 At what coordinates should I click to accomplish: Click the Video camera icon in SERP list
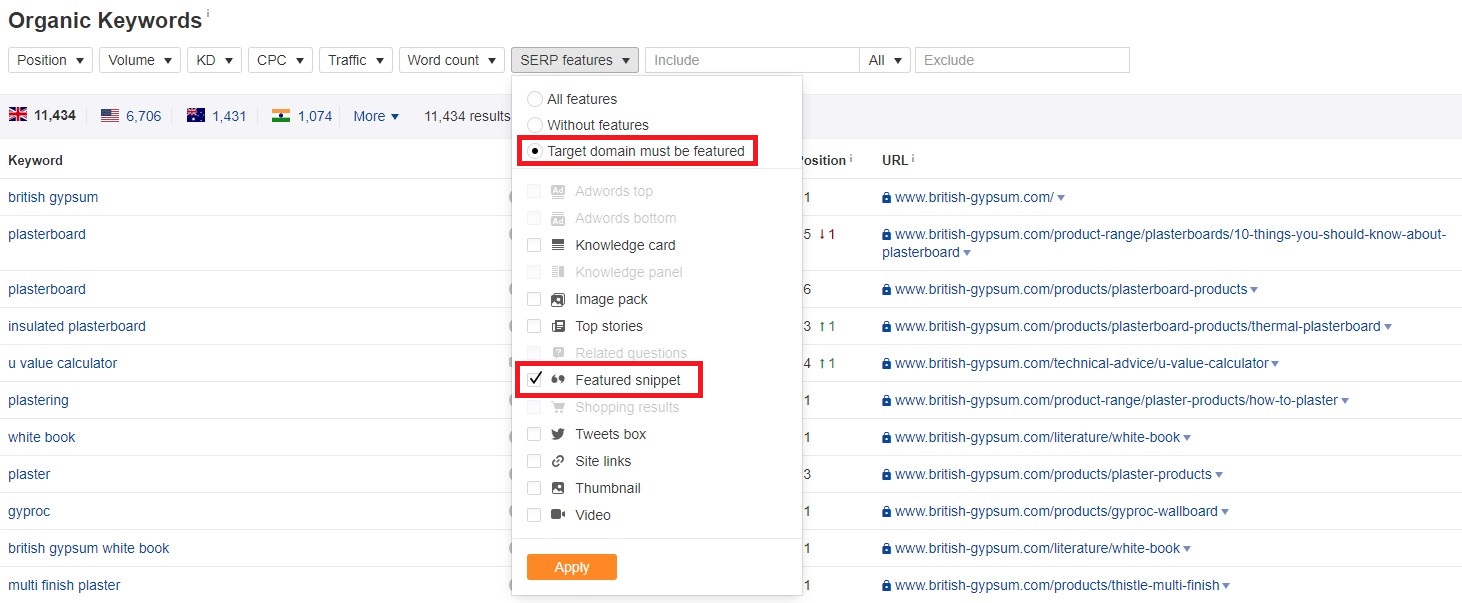pyautogui.click(x=558, y=515)
